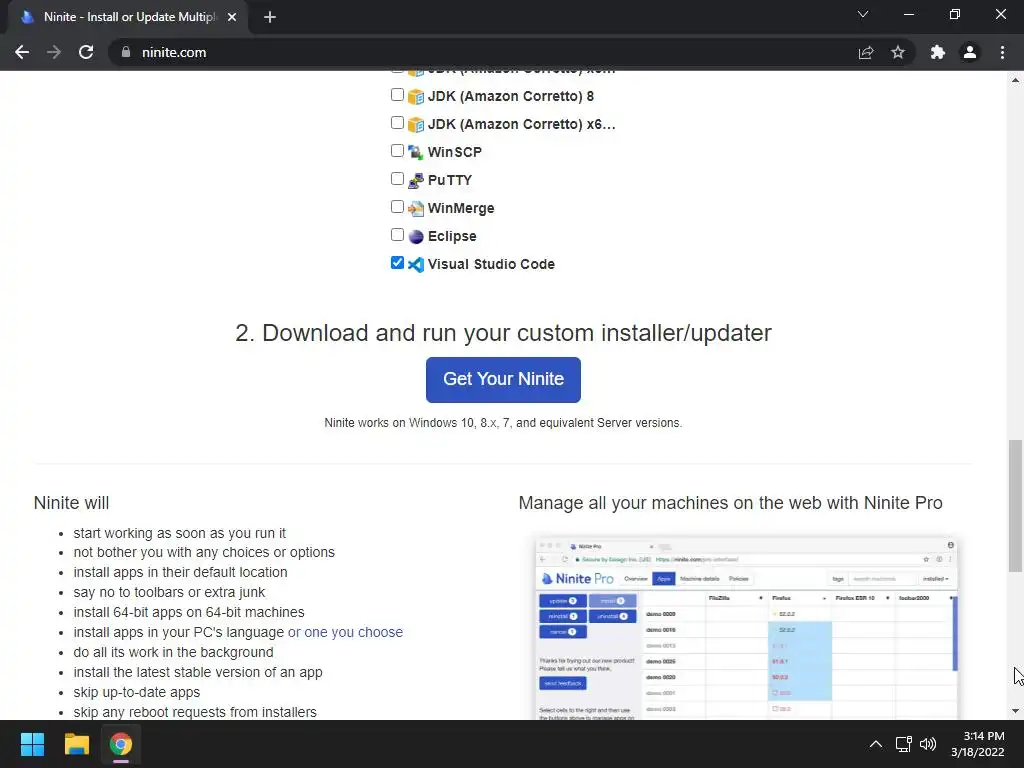Click the 'WinMerge' label
The image size is (1024, 768).
click(461, 208)
